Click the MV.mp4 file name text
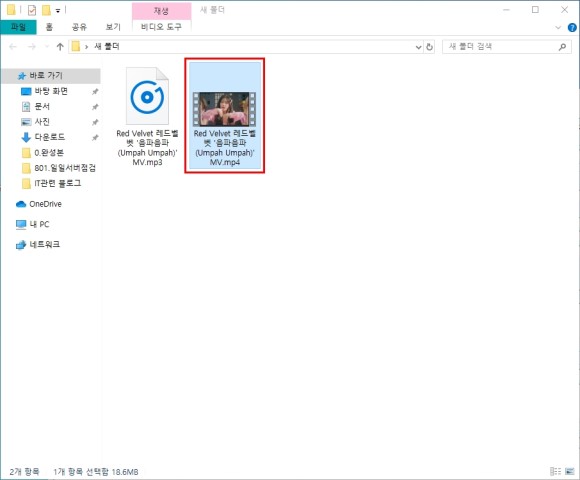Screen dimensions: 580x480 (225, 148)
